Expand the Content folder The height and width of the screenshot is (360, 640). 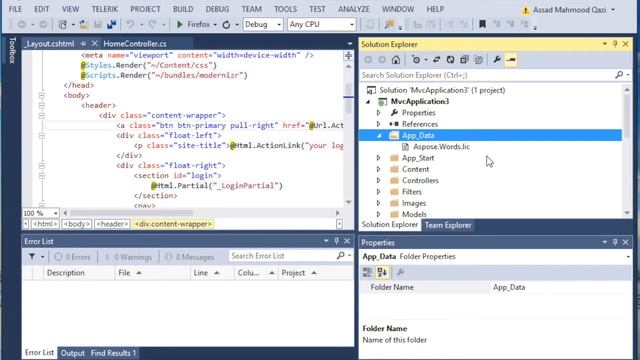[x=378, y=169]
